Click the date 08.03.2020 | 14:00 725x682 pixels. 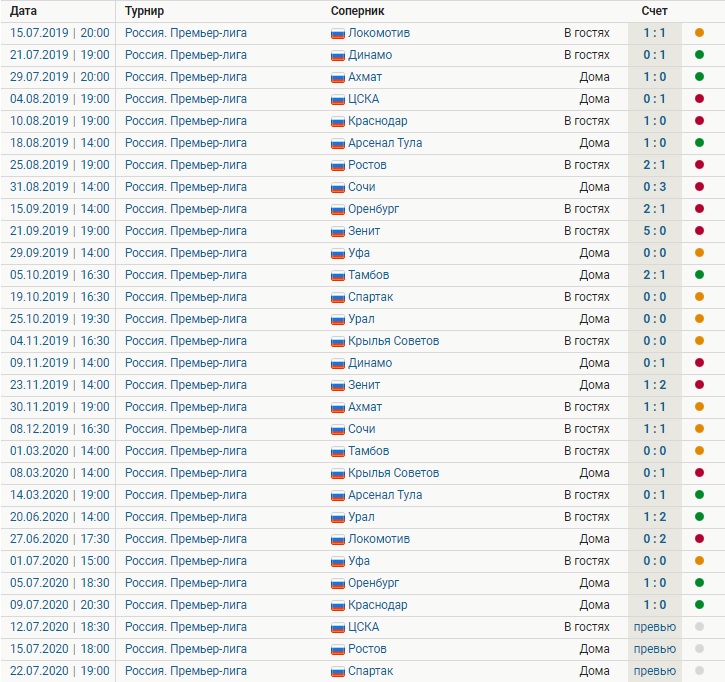pos(60,473)
